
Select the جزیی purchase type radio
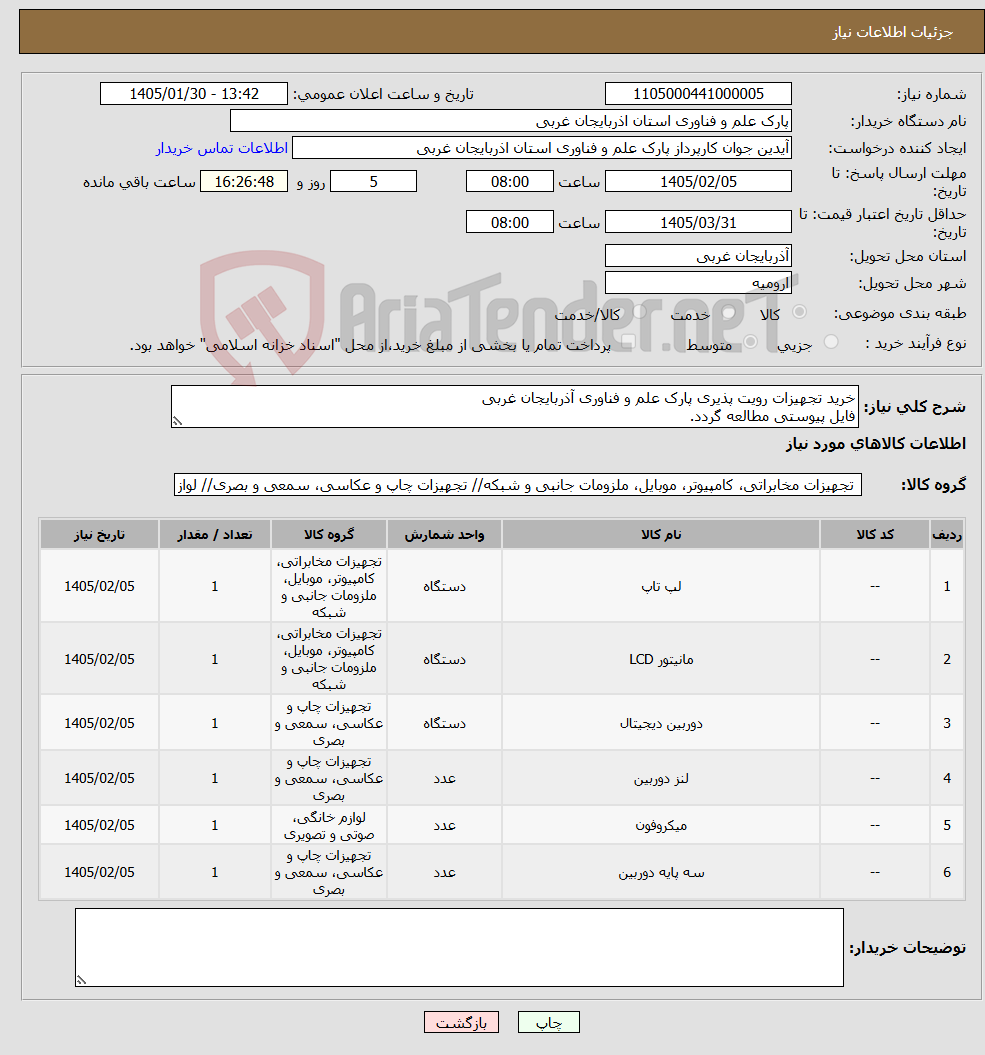pos(831,342)
